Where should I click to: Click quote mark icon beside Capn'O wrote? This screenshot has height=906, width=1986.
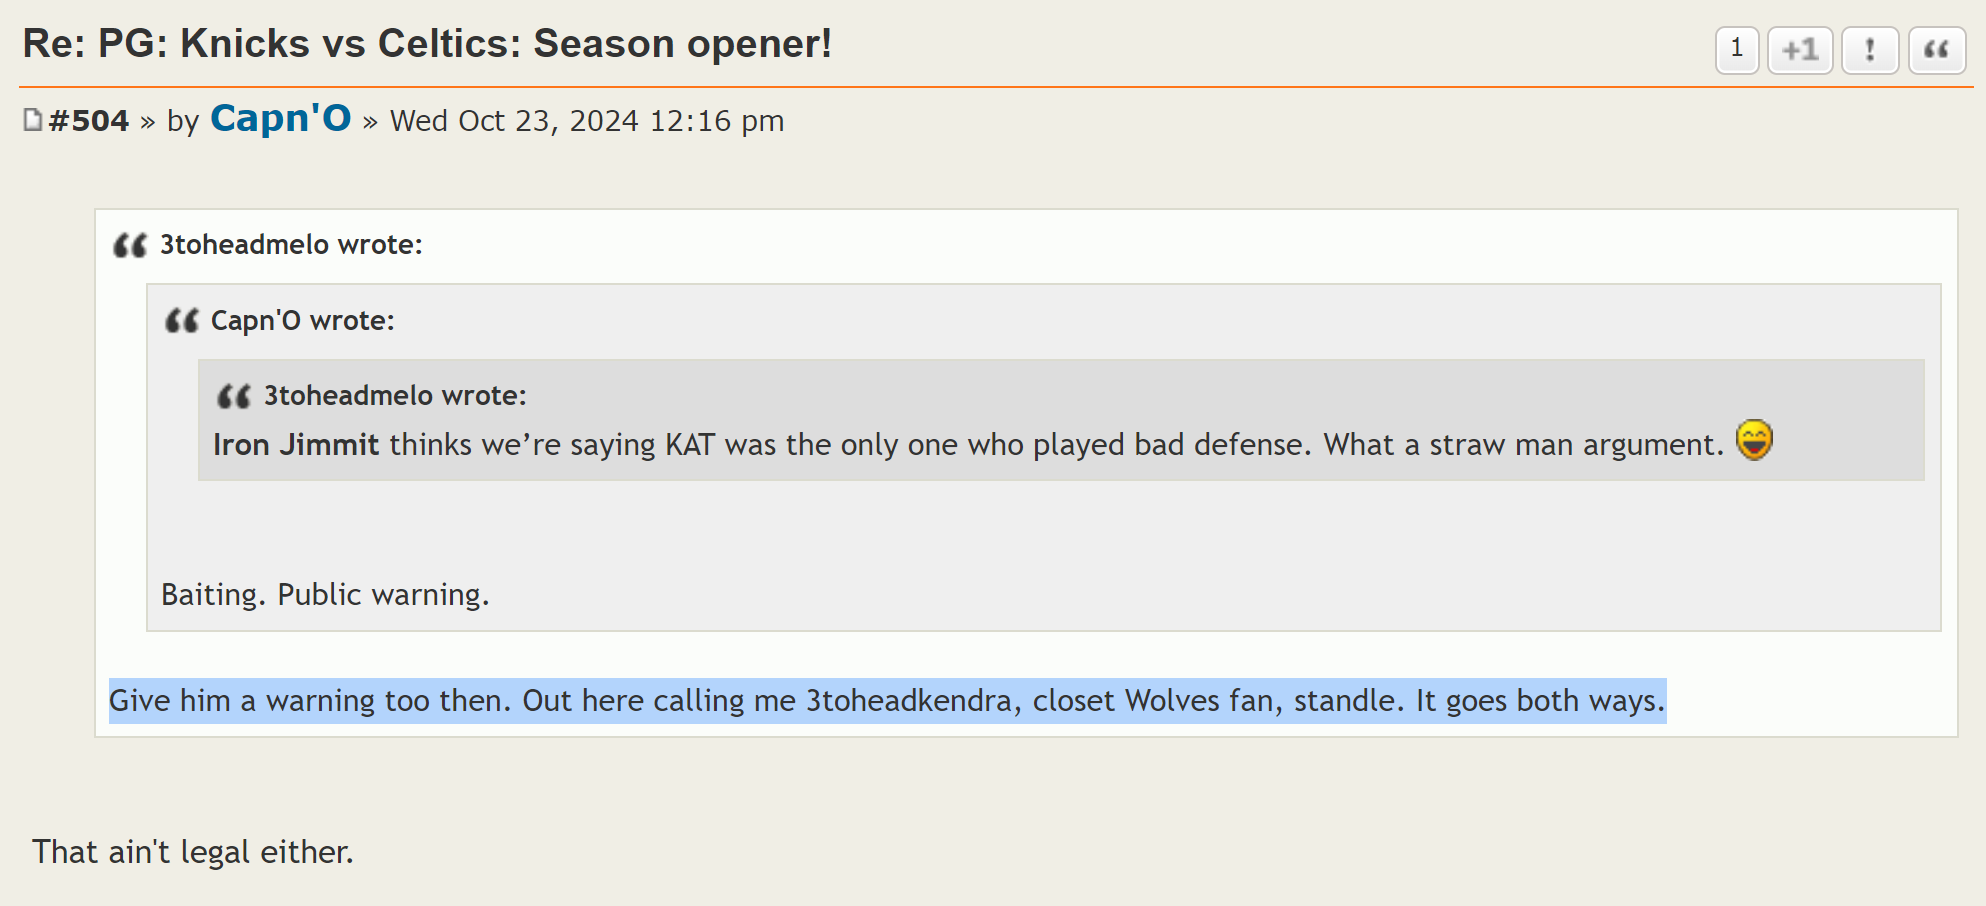[x=182, y=321]
